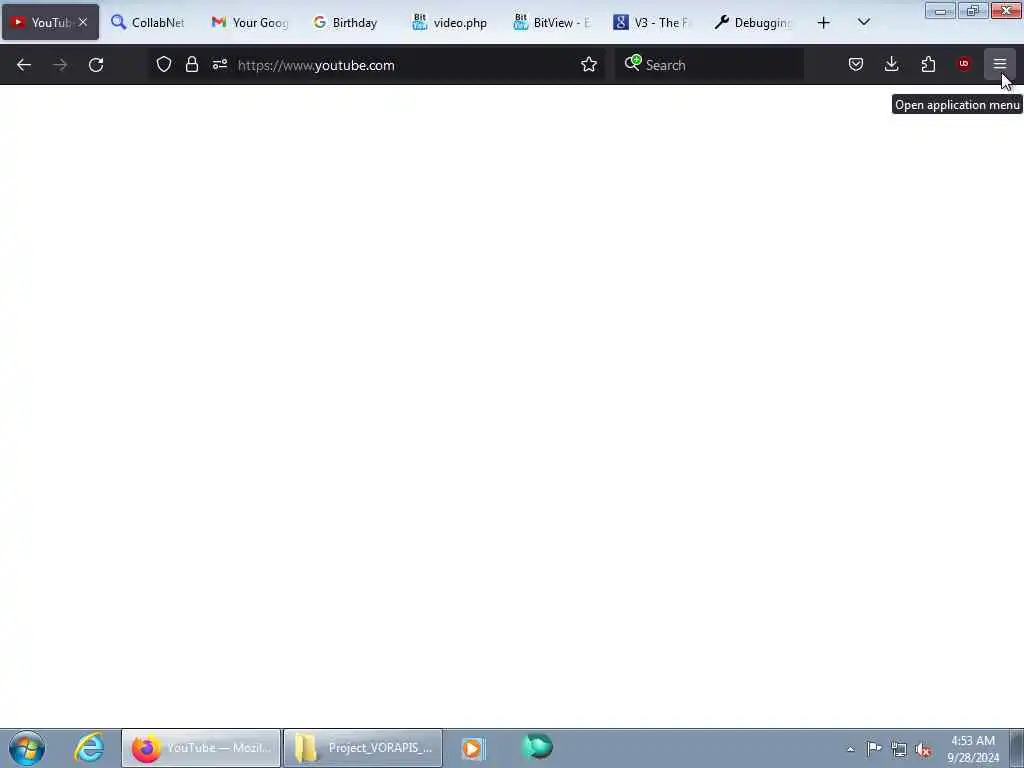
Task: Open site permissions icon in address bar
Action: pyautogui.click(x=219, y=64)
